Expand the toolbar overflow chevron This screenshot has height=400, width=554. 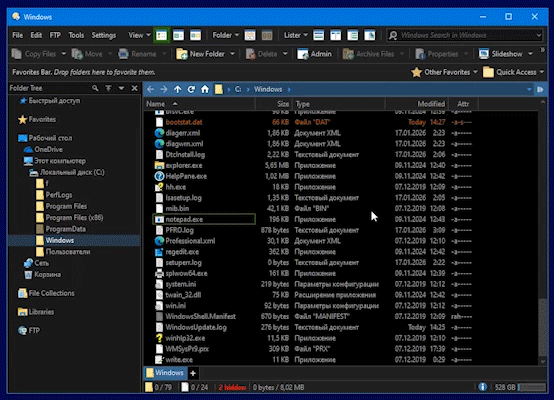coord(542,51)
